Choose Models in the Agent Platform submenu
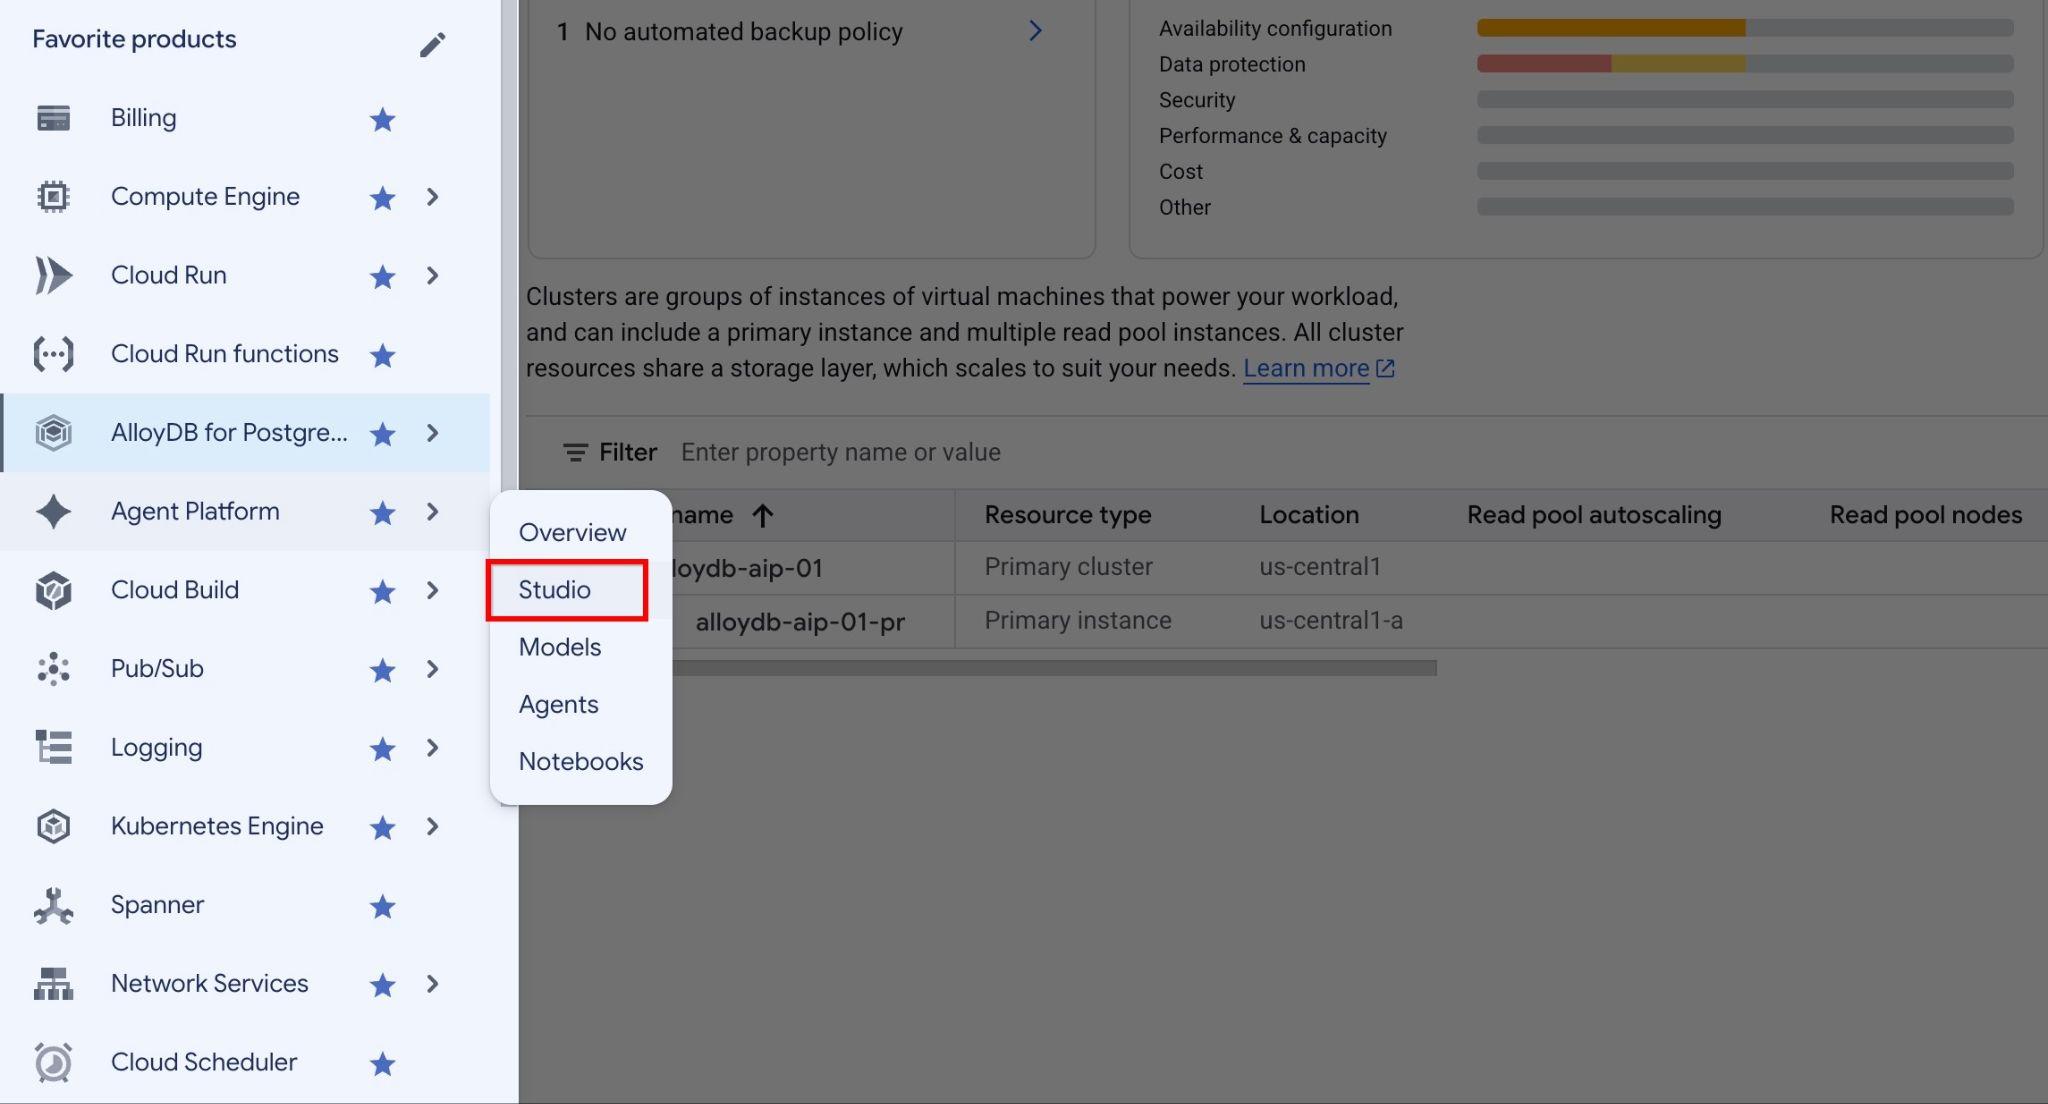This screenshot has height=1104, width=2048. [560, 647]
